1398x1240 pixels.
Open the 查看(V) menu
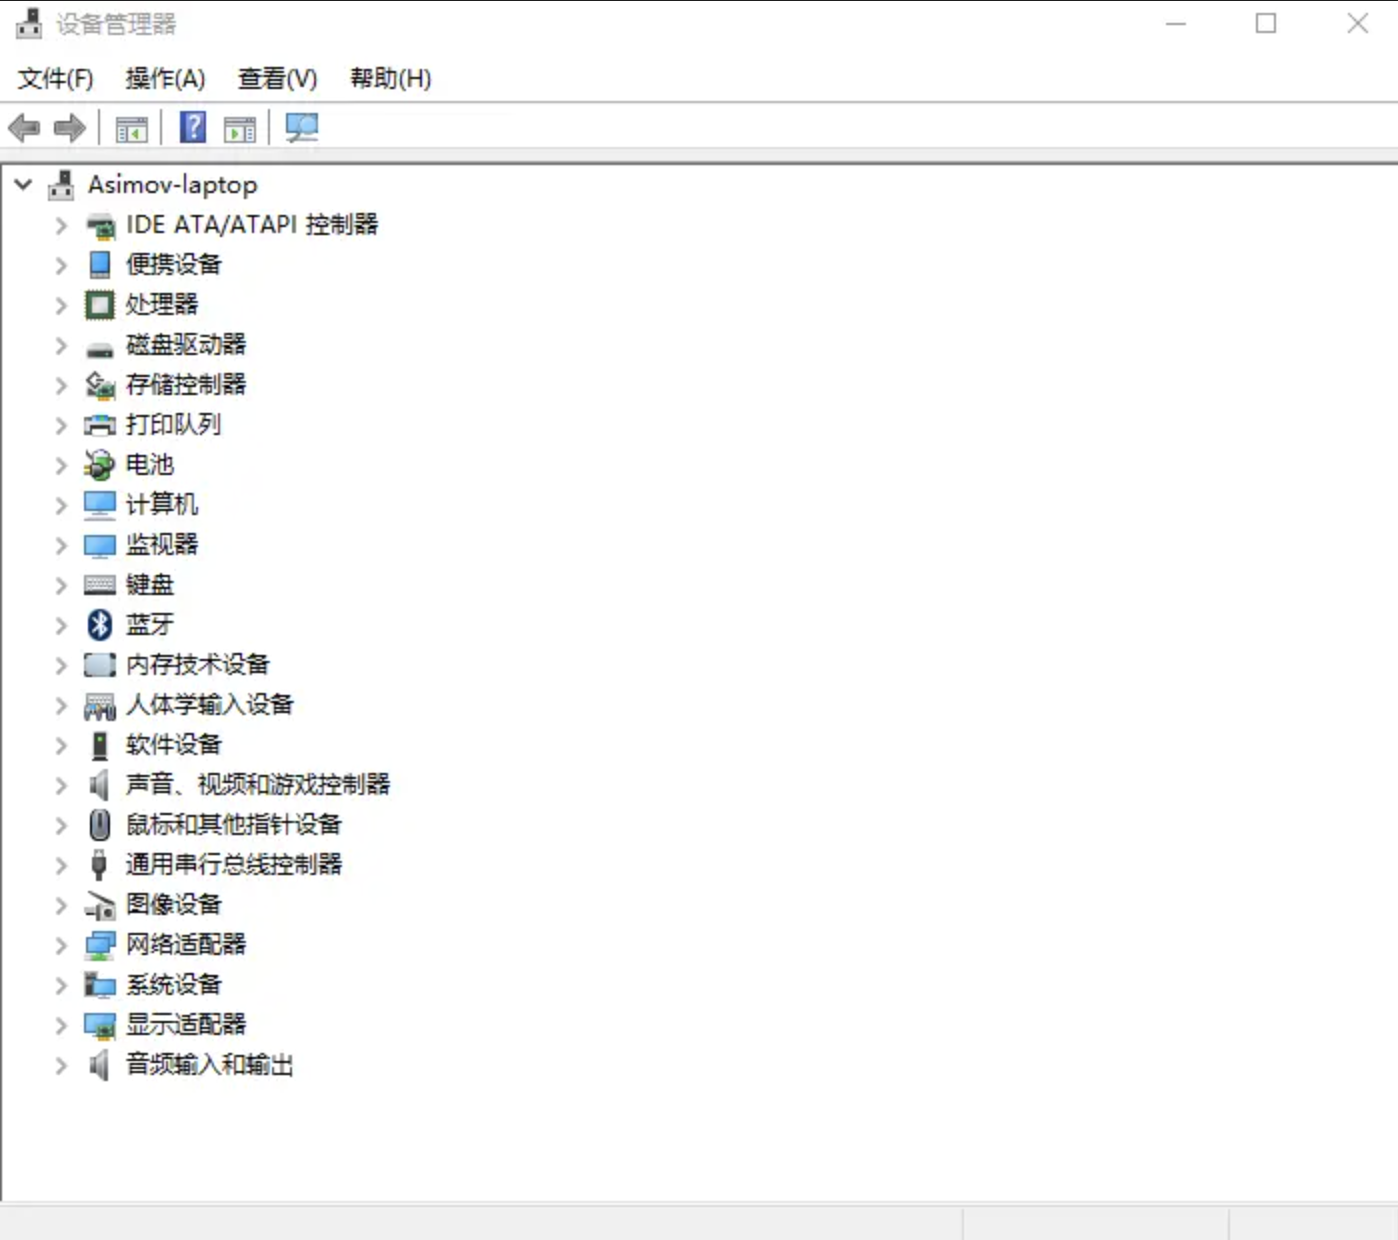click(277, 78)
